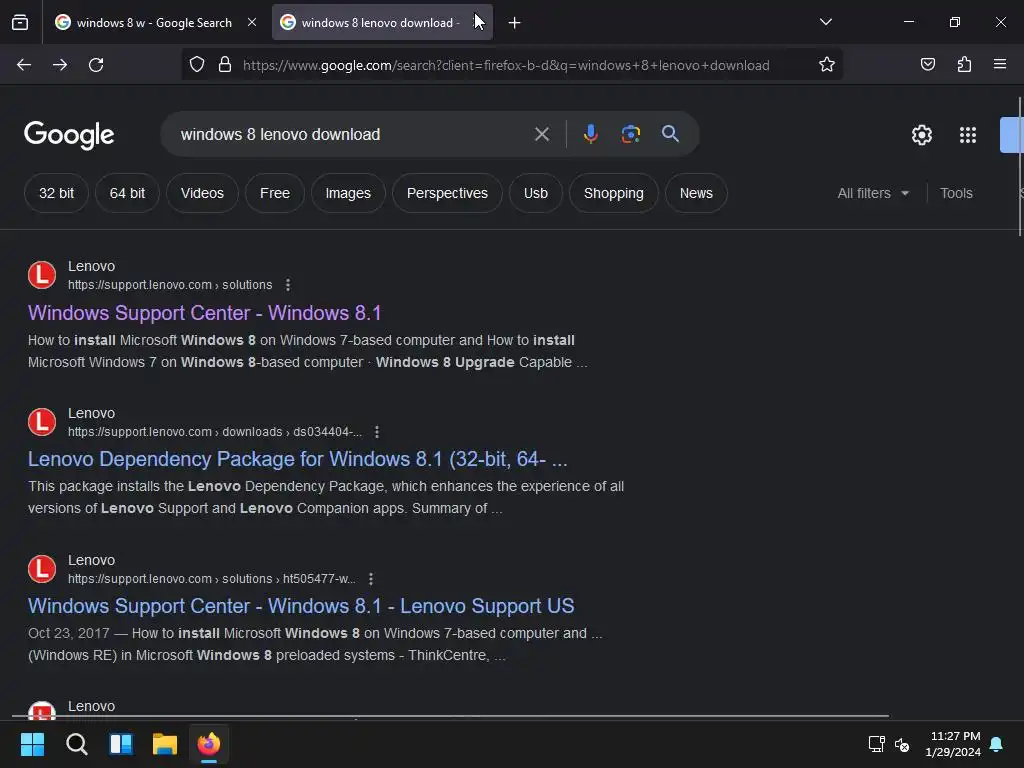The height and width of the screenshot is (768, 1024).
Task: Open 'Windows 8.1 - Lenovo Support US' link
Action: [x=301, y=606]
